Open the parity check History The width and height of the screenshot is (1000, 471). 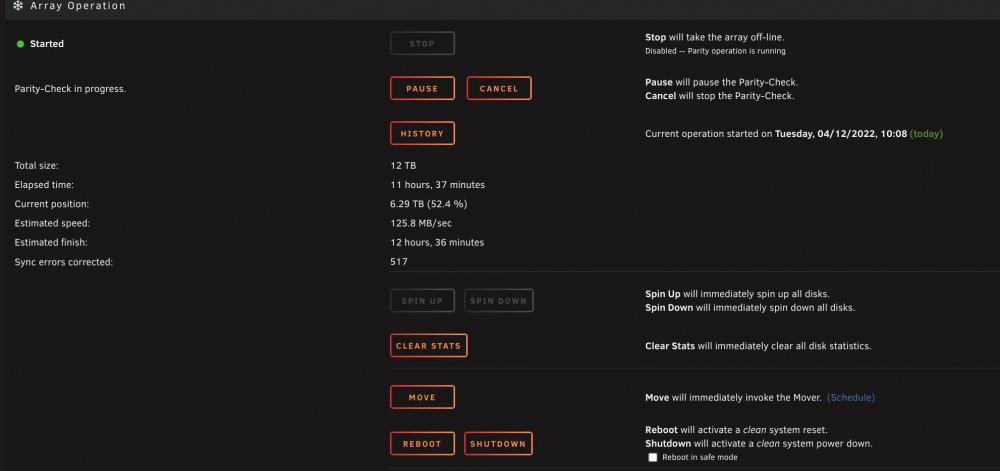[422, 134]
